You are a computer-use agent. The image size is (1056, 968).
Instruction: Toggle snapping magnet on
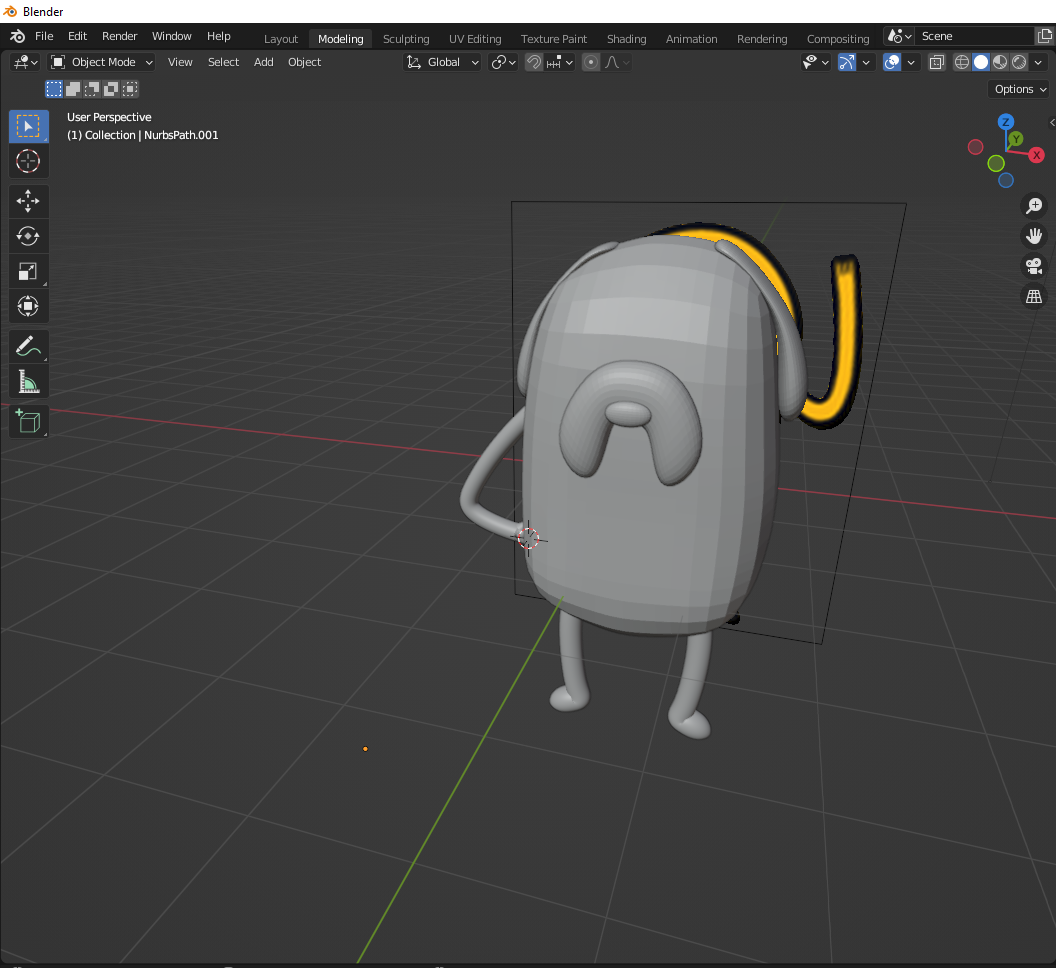(x=533, y=63)
